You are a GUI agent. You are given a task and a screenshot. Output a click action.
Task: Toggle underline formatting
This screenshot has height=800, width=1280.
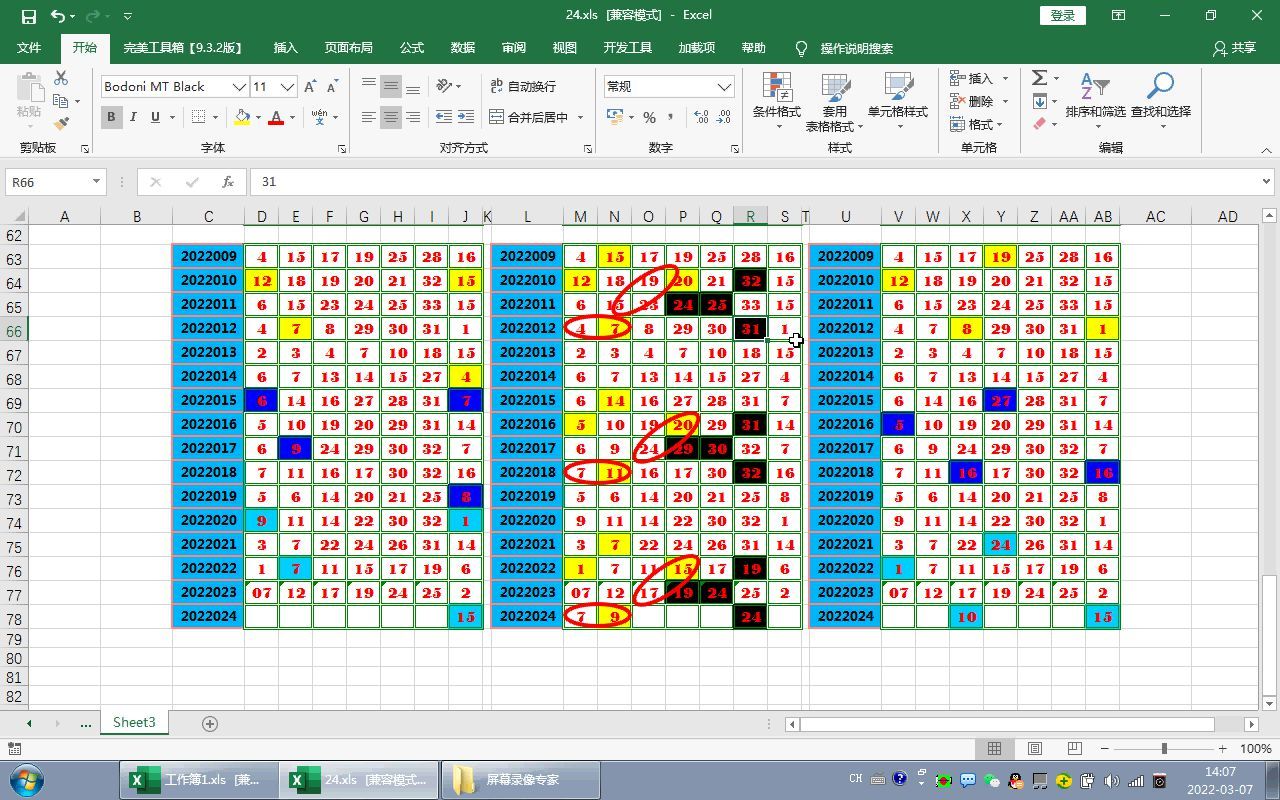(x=155, y=117)
